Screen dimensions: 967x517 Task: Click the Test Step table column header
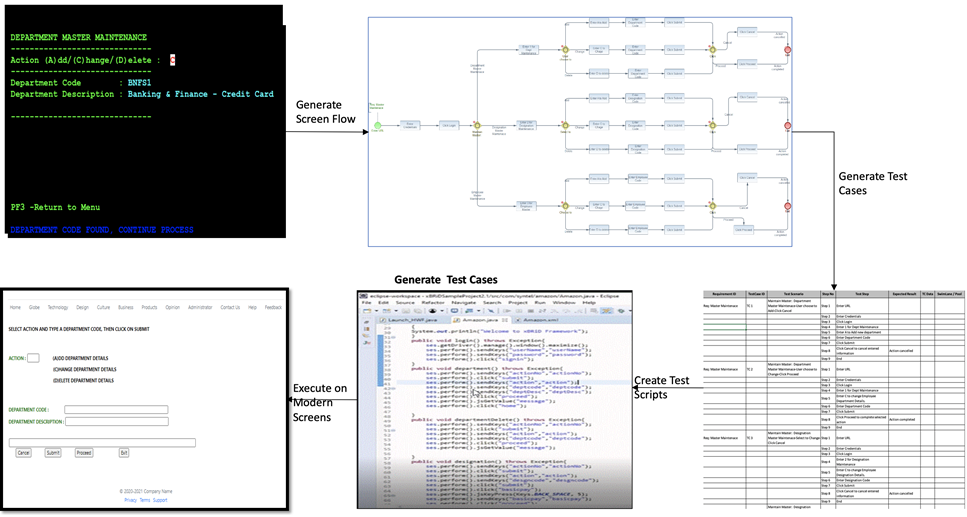[x=862, y=294]
